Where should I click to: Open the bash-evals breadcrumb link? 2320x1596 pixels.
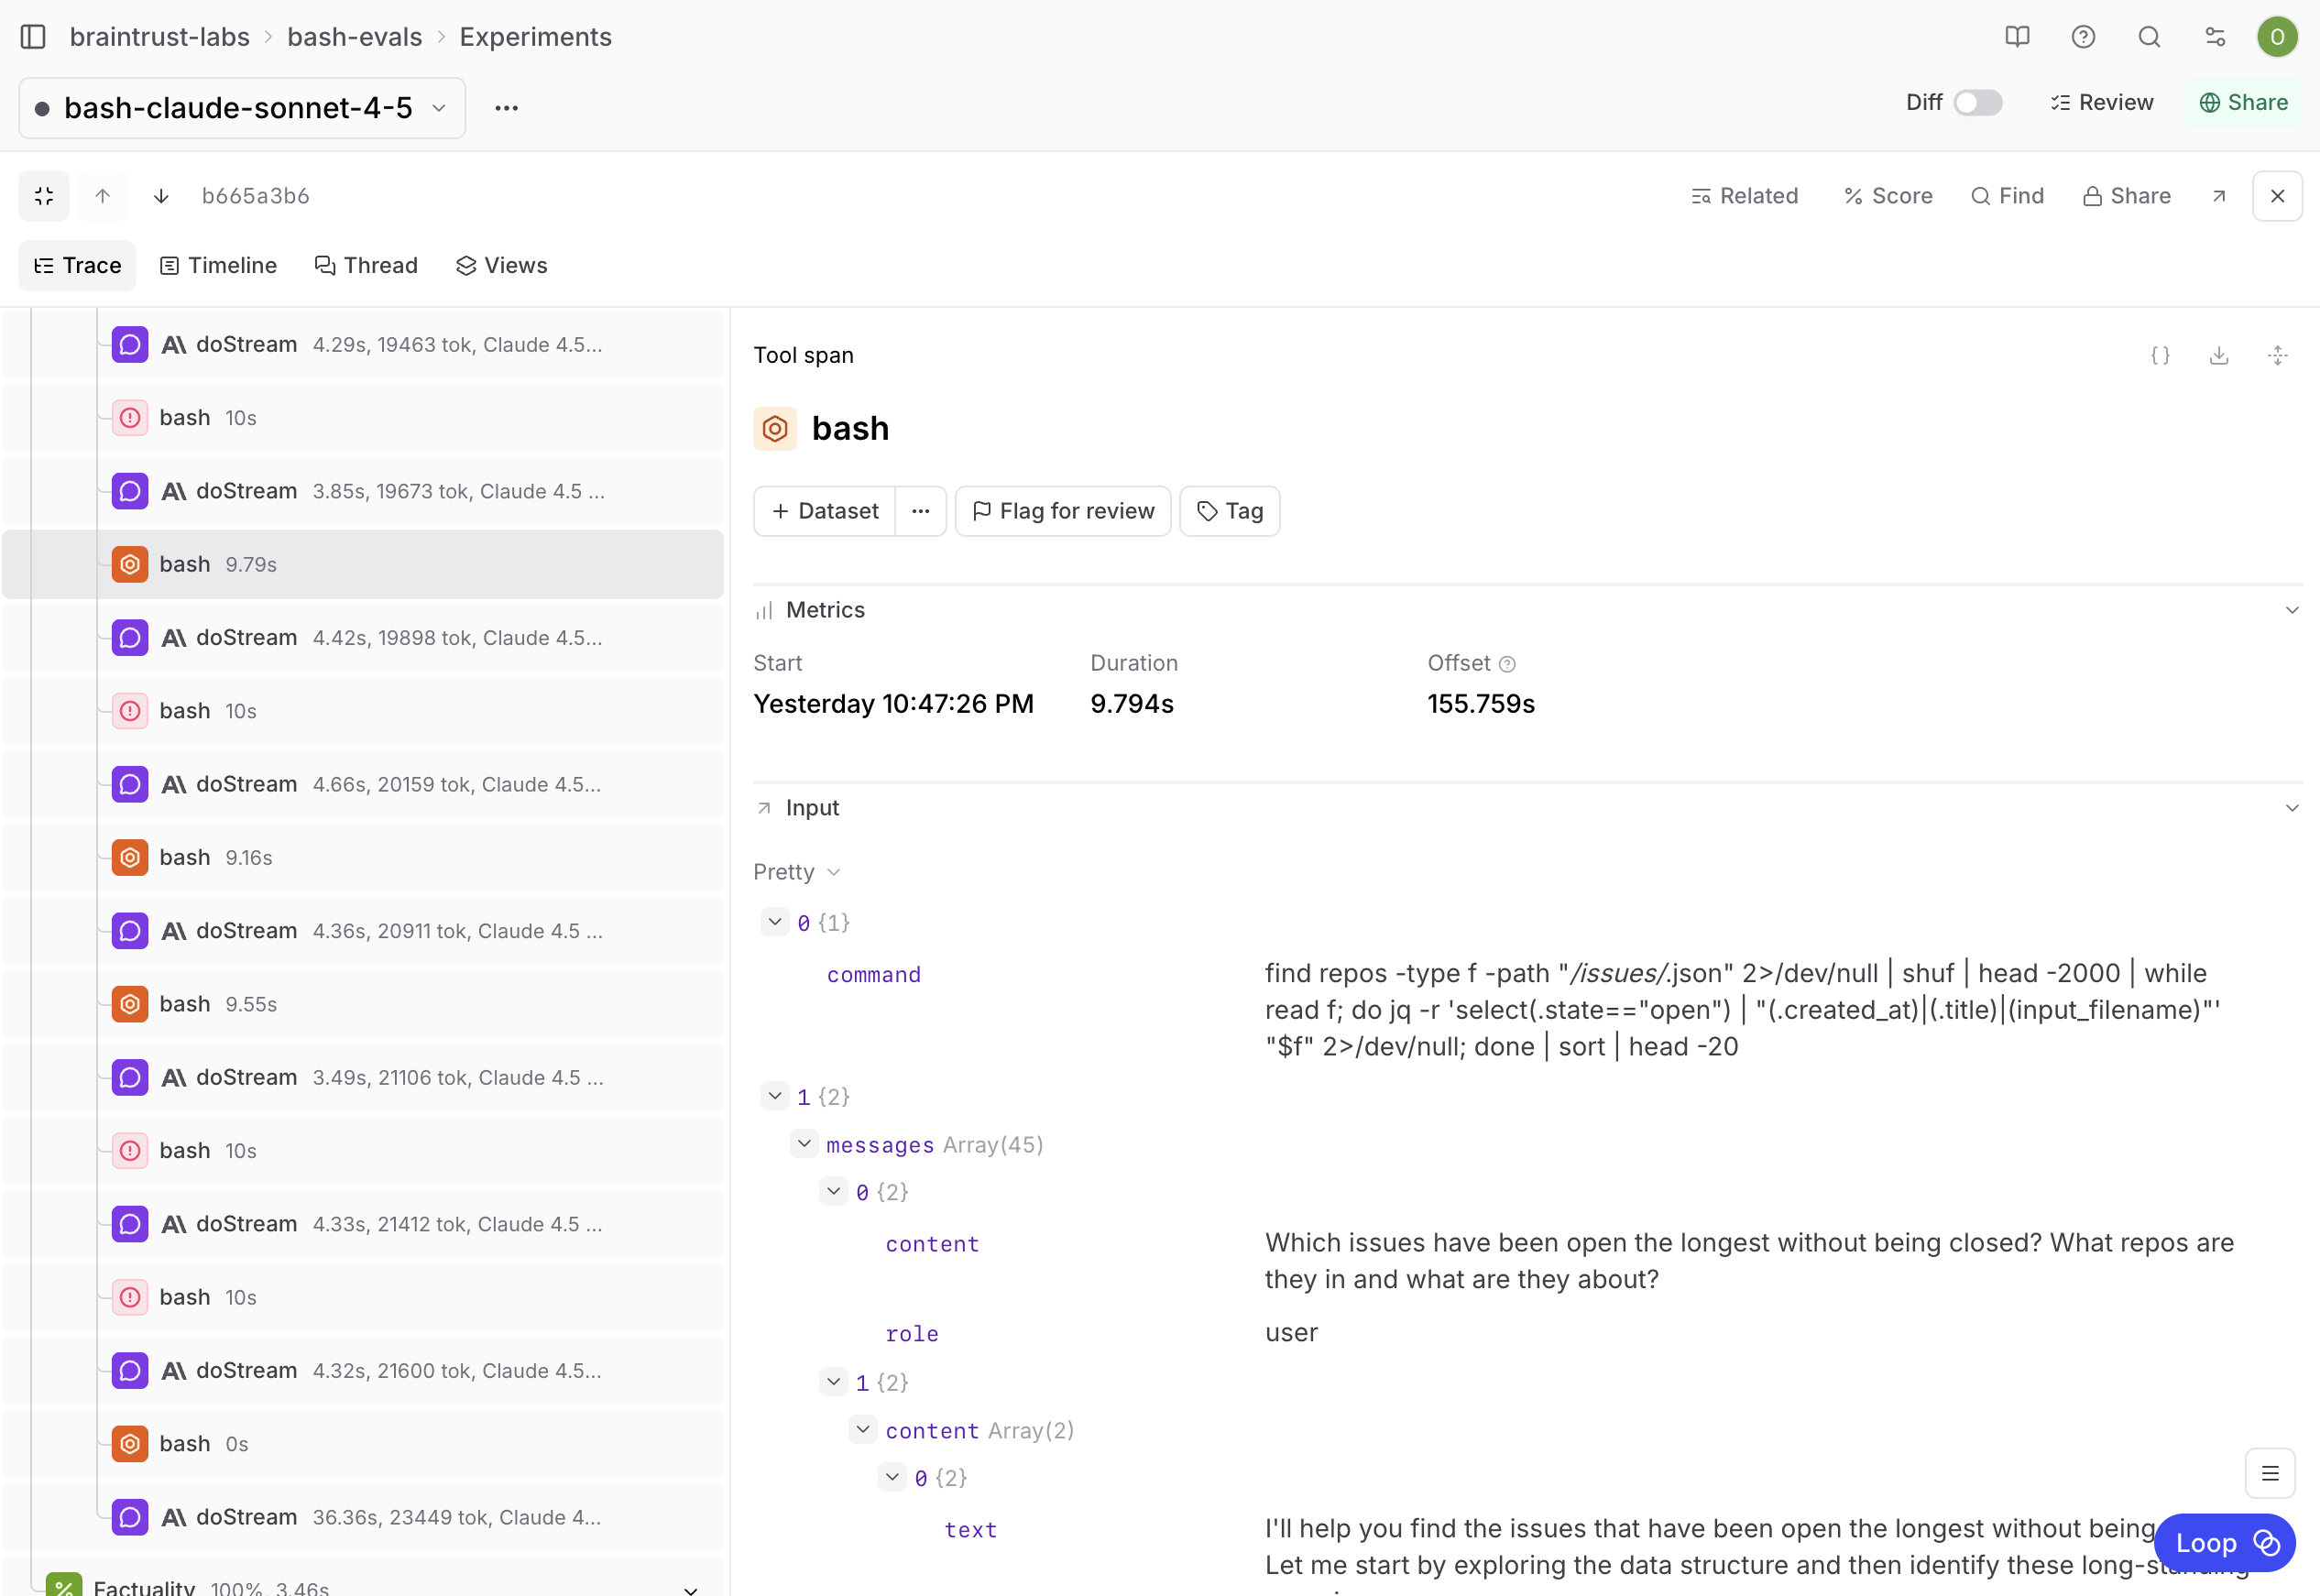click(354, 37)
